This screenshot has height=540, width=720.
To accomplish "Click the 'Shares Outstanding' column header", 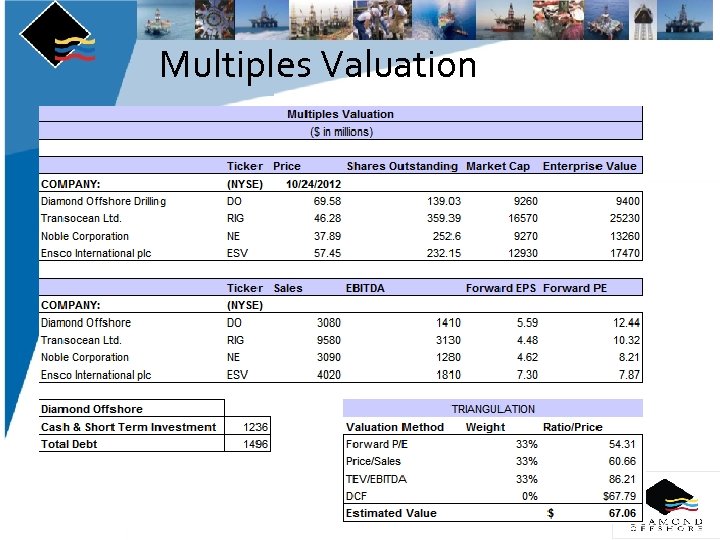I will tap(402, 166).
